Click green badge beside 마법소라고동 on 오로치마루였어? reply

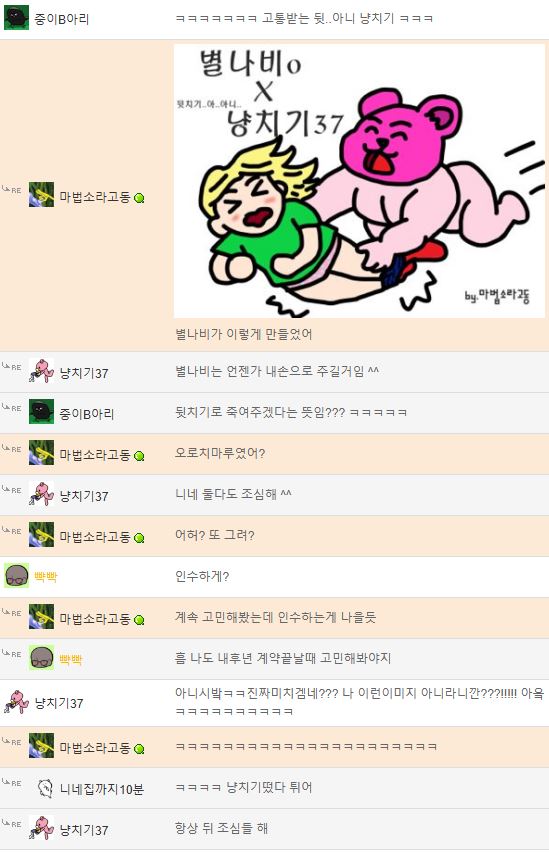(139, 456)
